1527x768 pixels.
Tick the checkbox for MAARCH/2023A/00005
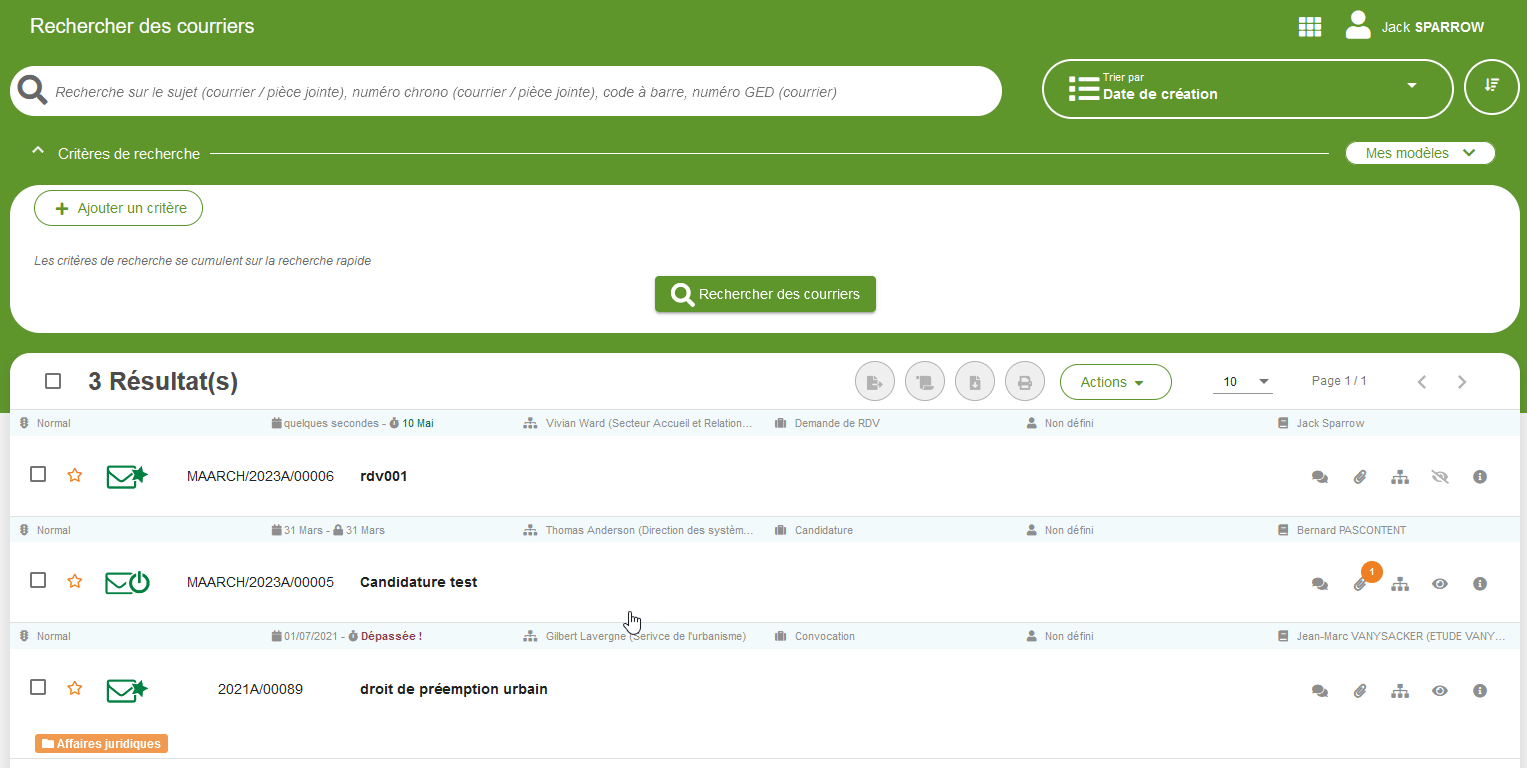(x=38, y=580)
